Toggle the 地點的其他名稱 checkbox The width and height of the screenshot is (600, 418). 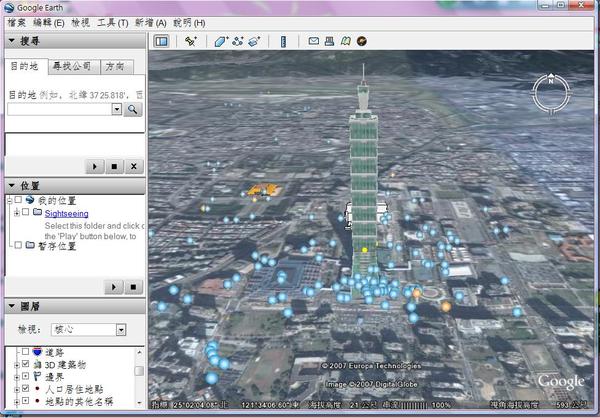coord(25,401)
